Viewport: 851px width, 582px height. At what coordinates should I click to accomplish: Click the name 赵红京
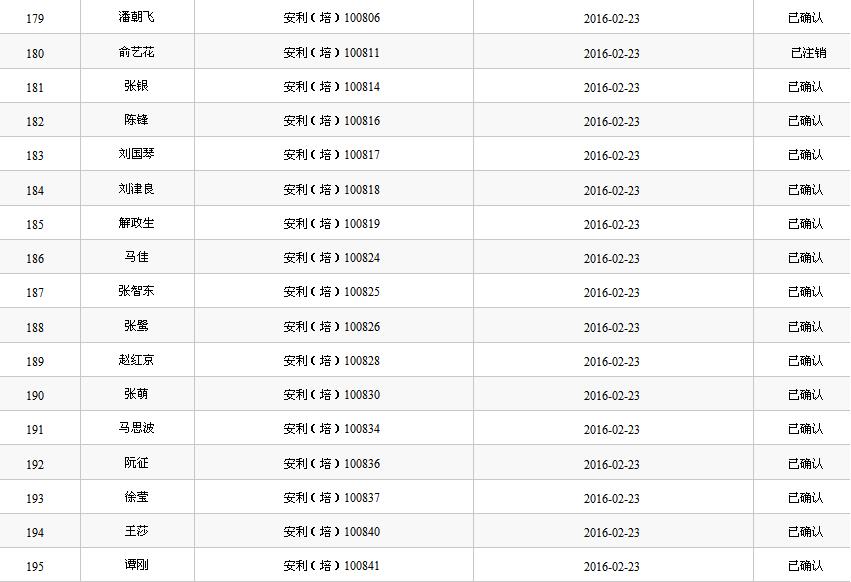click(136, 361)
